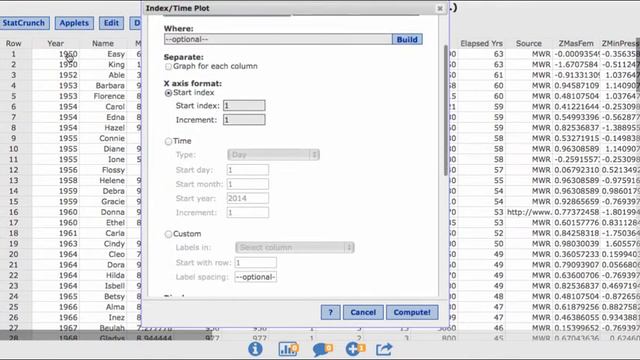This screenshot has height=360, width=640.
Task: Click the Source cell starting with http://www.
Action: (x=529, y=212)
